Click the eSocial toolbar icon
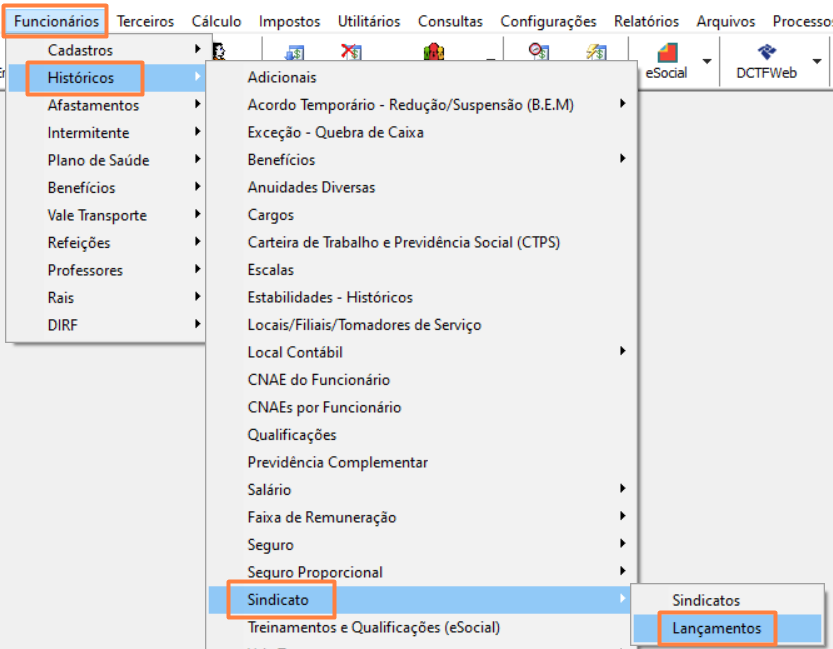This screenshot has height=649, width=833. pyautogui.click(x=667, y=55)
